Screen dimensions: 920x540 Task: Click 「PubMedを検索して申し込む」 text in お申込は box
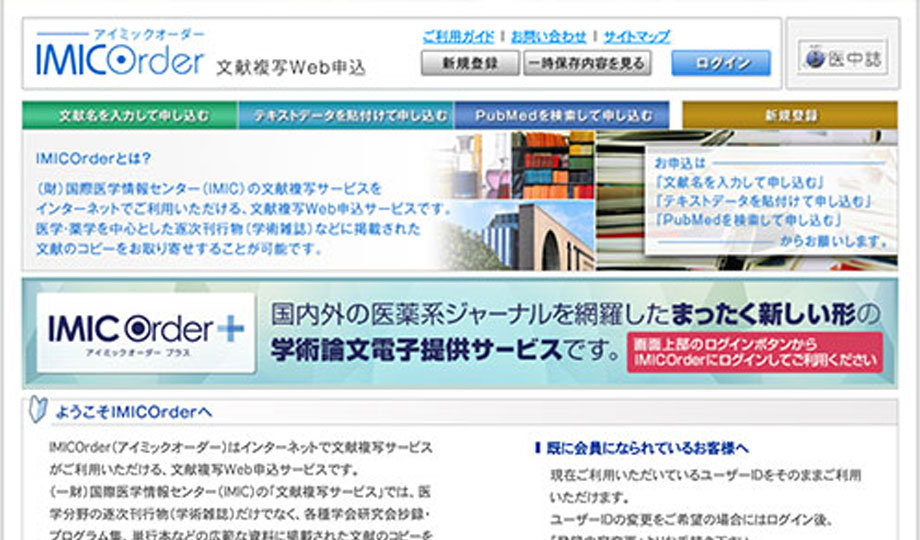pos(749,221)
